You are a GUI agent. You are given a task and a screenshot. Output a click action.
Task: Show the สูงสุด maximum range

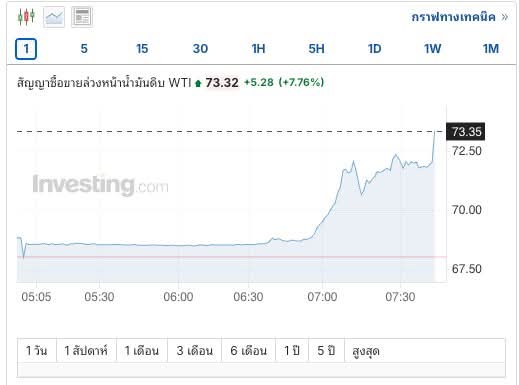366,351
